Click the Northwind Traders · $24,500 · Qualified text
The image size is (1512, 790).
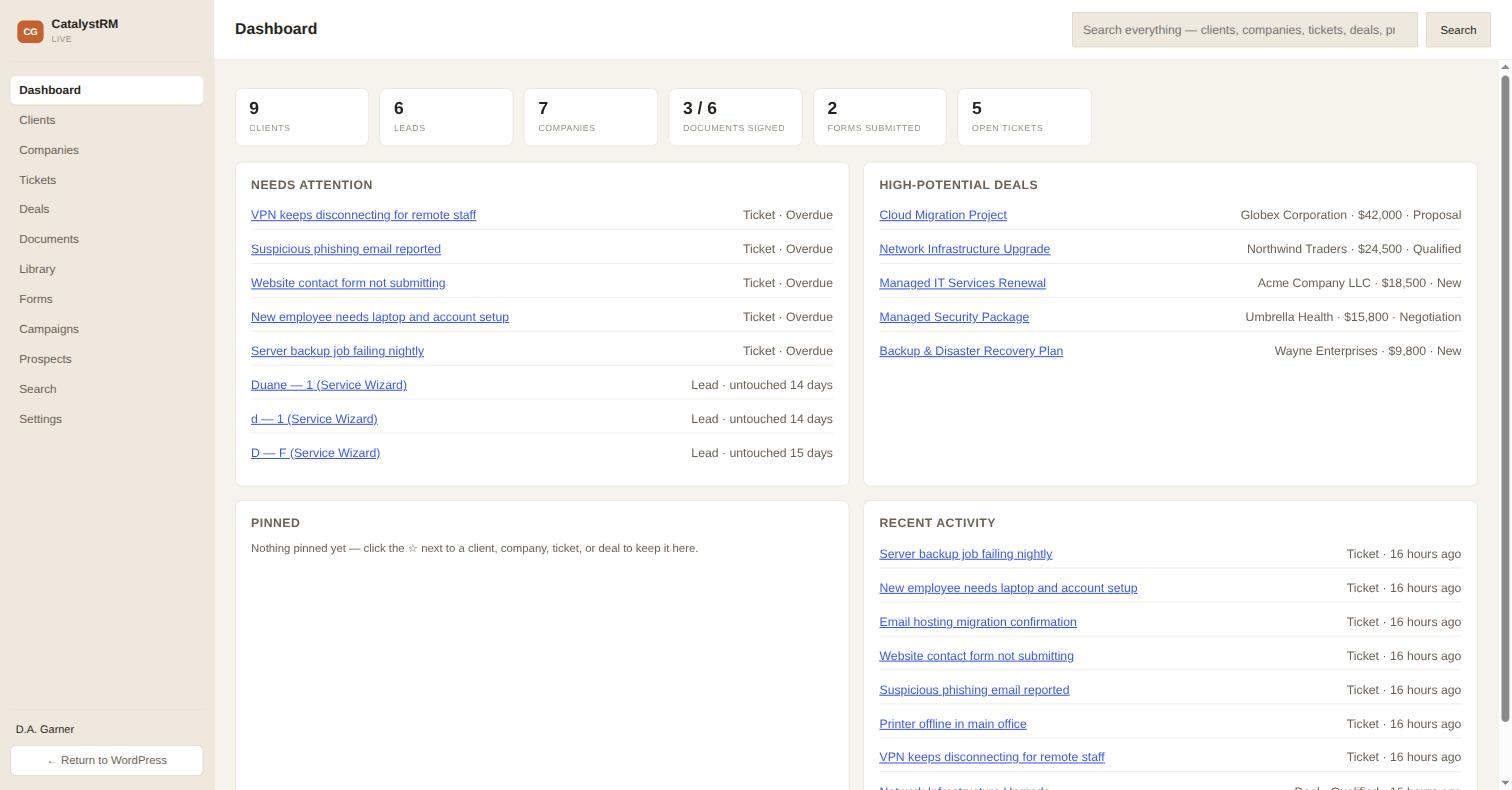click(1354, 249)
